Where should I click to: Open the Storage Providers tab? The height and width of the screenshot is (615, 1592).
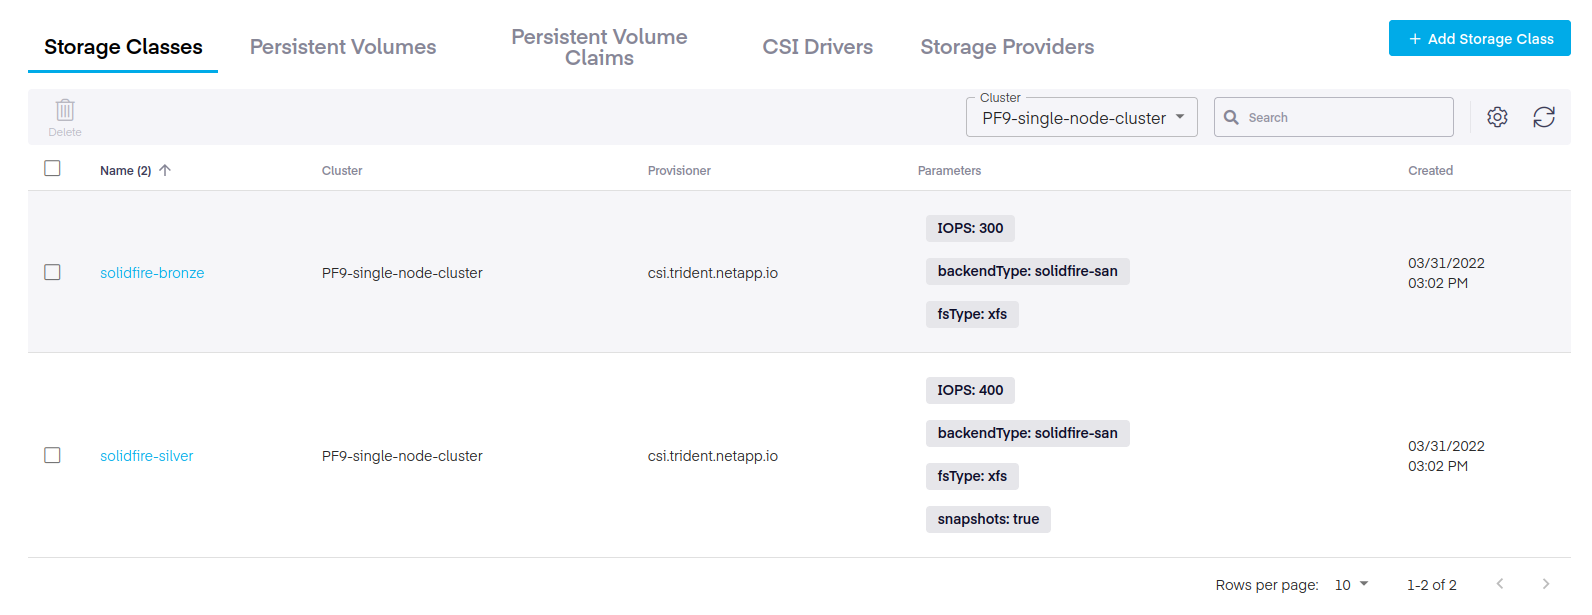point(1007,47)
